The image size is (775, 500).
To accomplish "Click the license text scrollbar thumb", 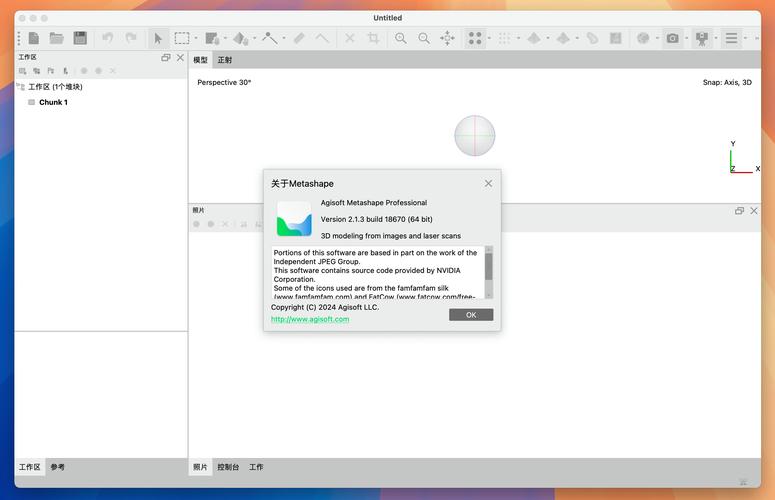I will (489, 267).
